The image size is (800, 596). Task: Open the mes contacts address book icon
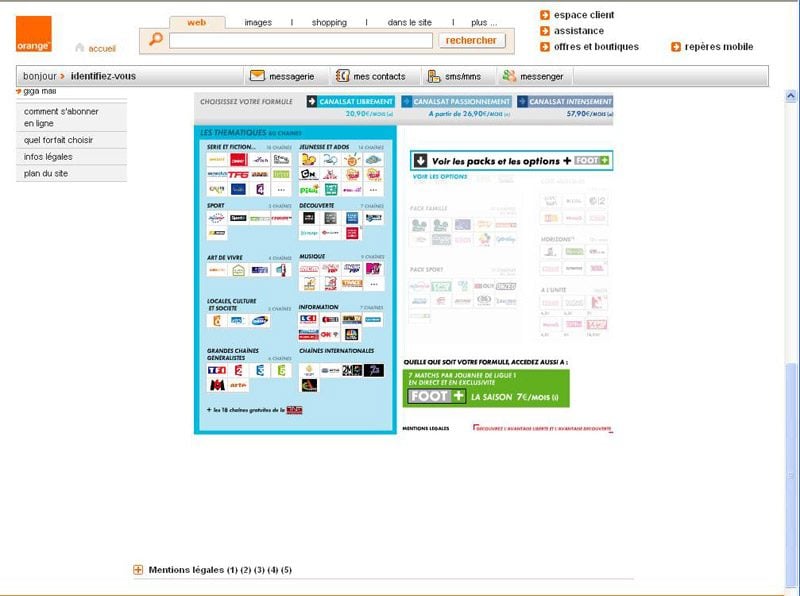tap(342, 76)
